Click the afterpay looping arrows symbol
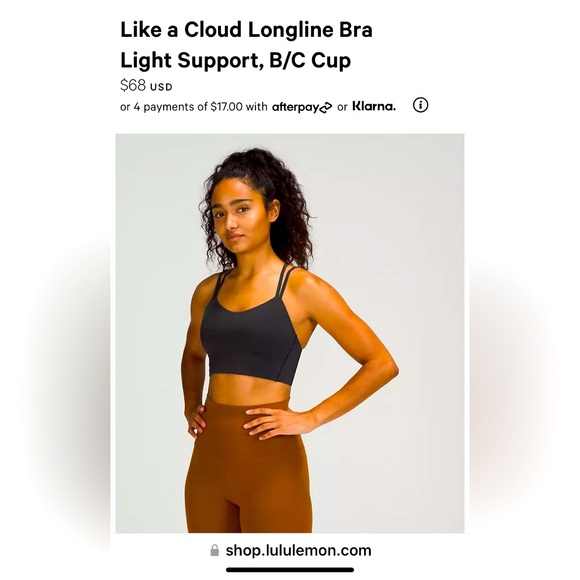 (x=325, y=108)
